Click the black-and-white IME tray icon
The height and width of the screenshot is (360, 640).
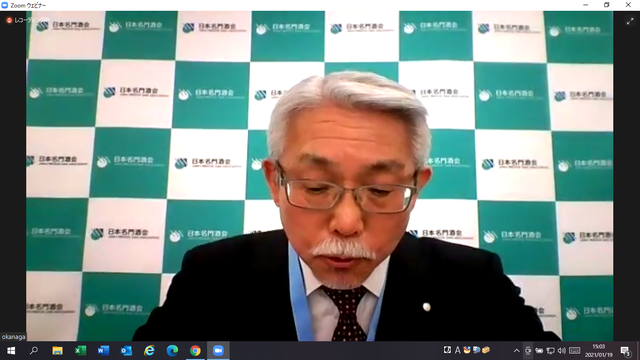point(448,350)
